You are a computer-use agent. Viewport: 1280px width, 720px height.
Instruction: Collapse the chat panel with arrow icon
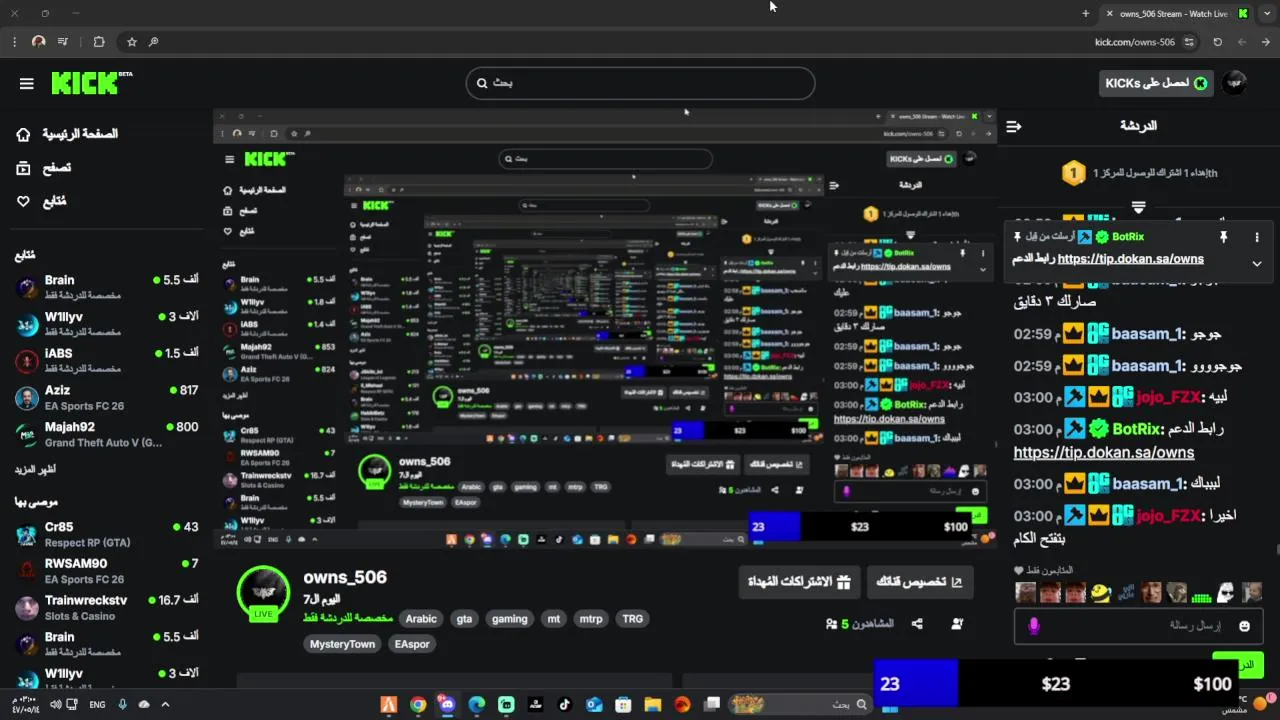click(1014, 126)
